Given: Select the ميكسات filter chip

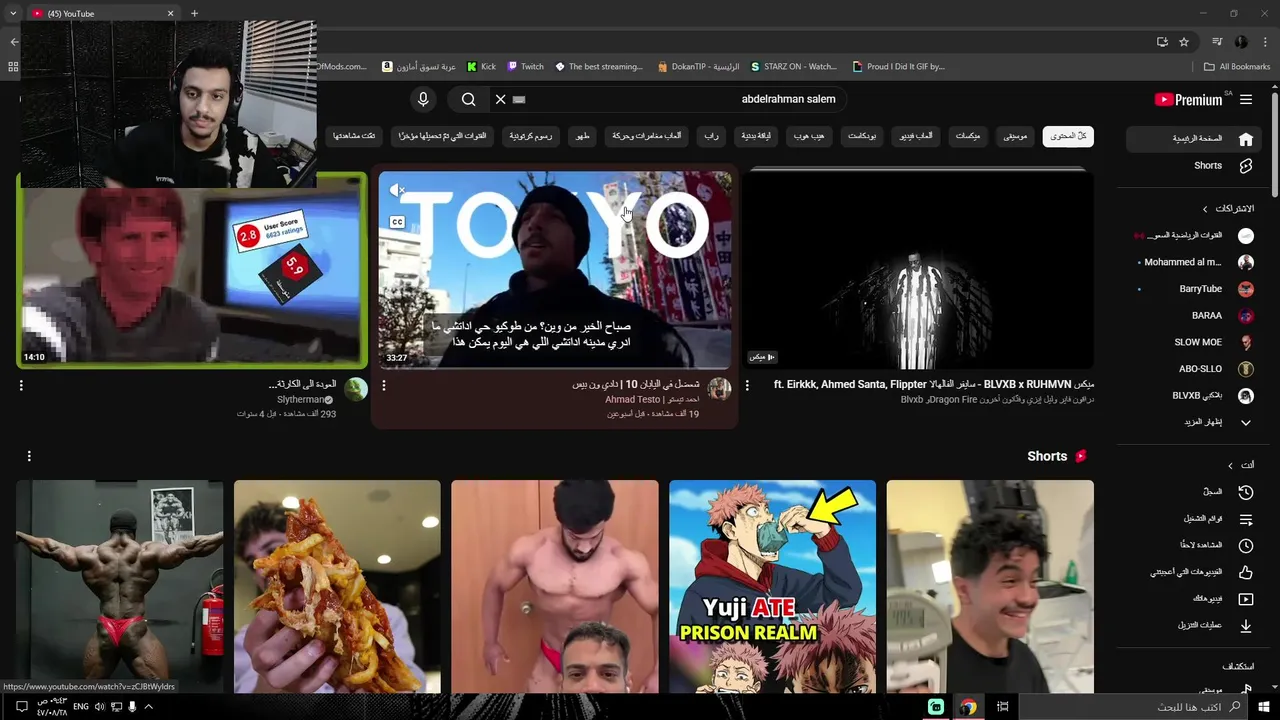Looking at the screenshot, I should [x=967, y=136].
